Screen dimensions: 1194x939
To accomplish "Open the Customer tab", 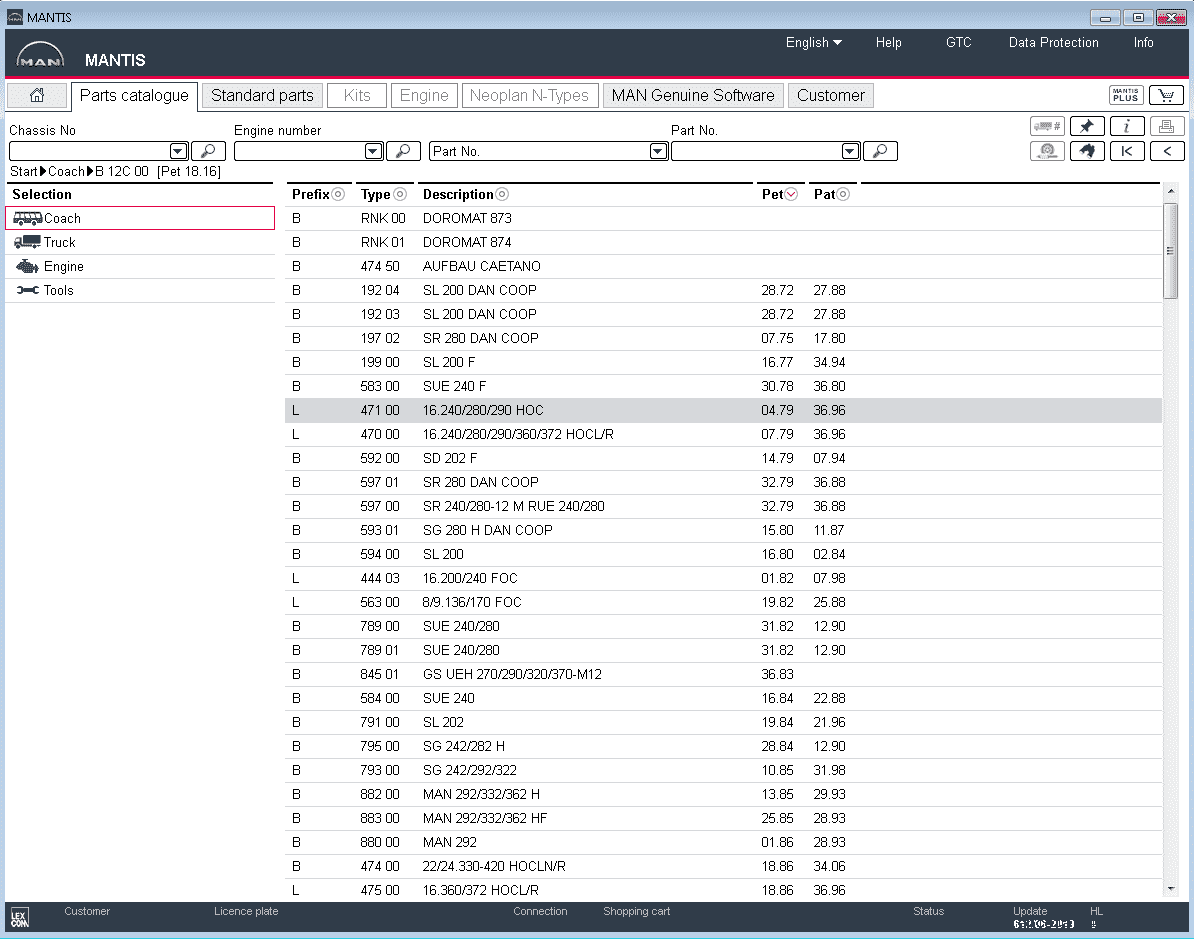I will coord(831,95).
